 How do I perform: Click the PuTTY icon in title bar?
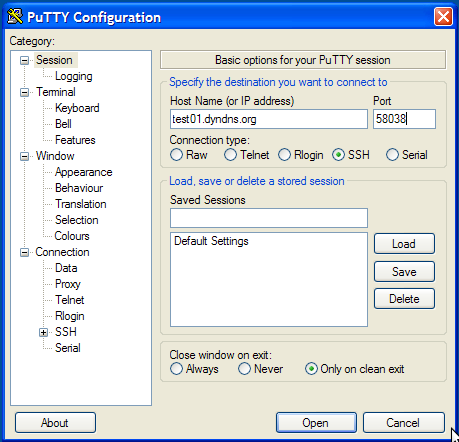[x=15, y=16]
